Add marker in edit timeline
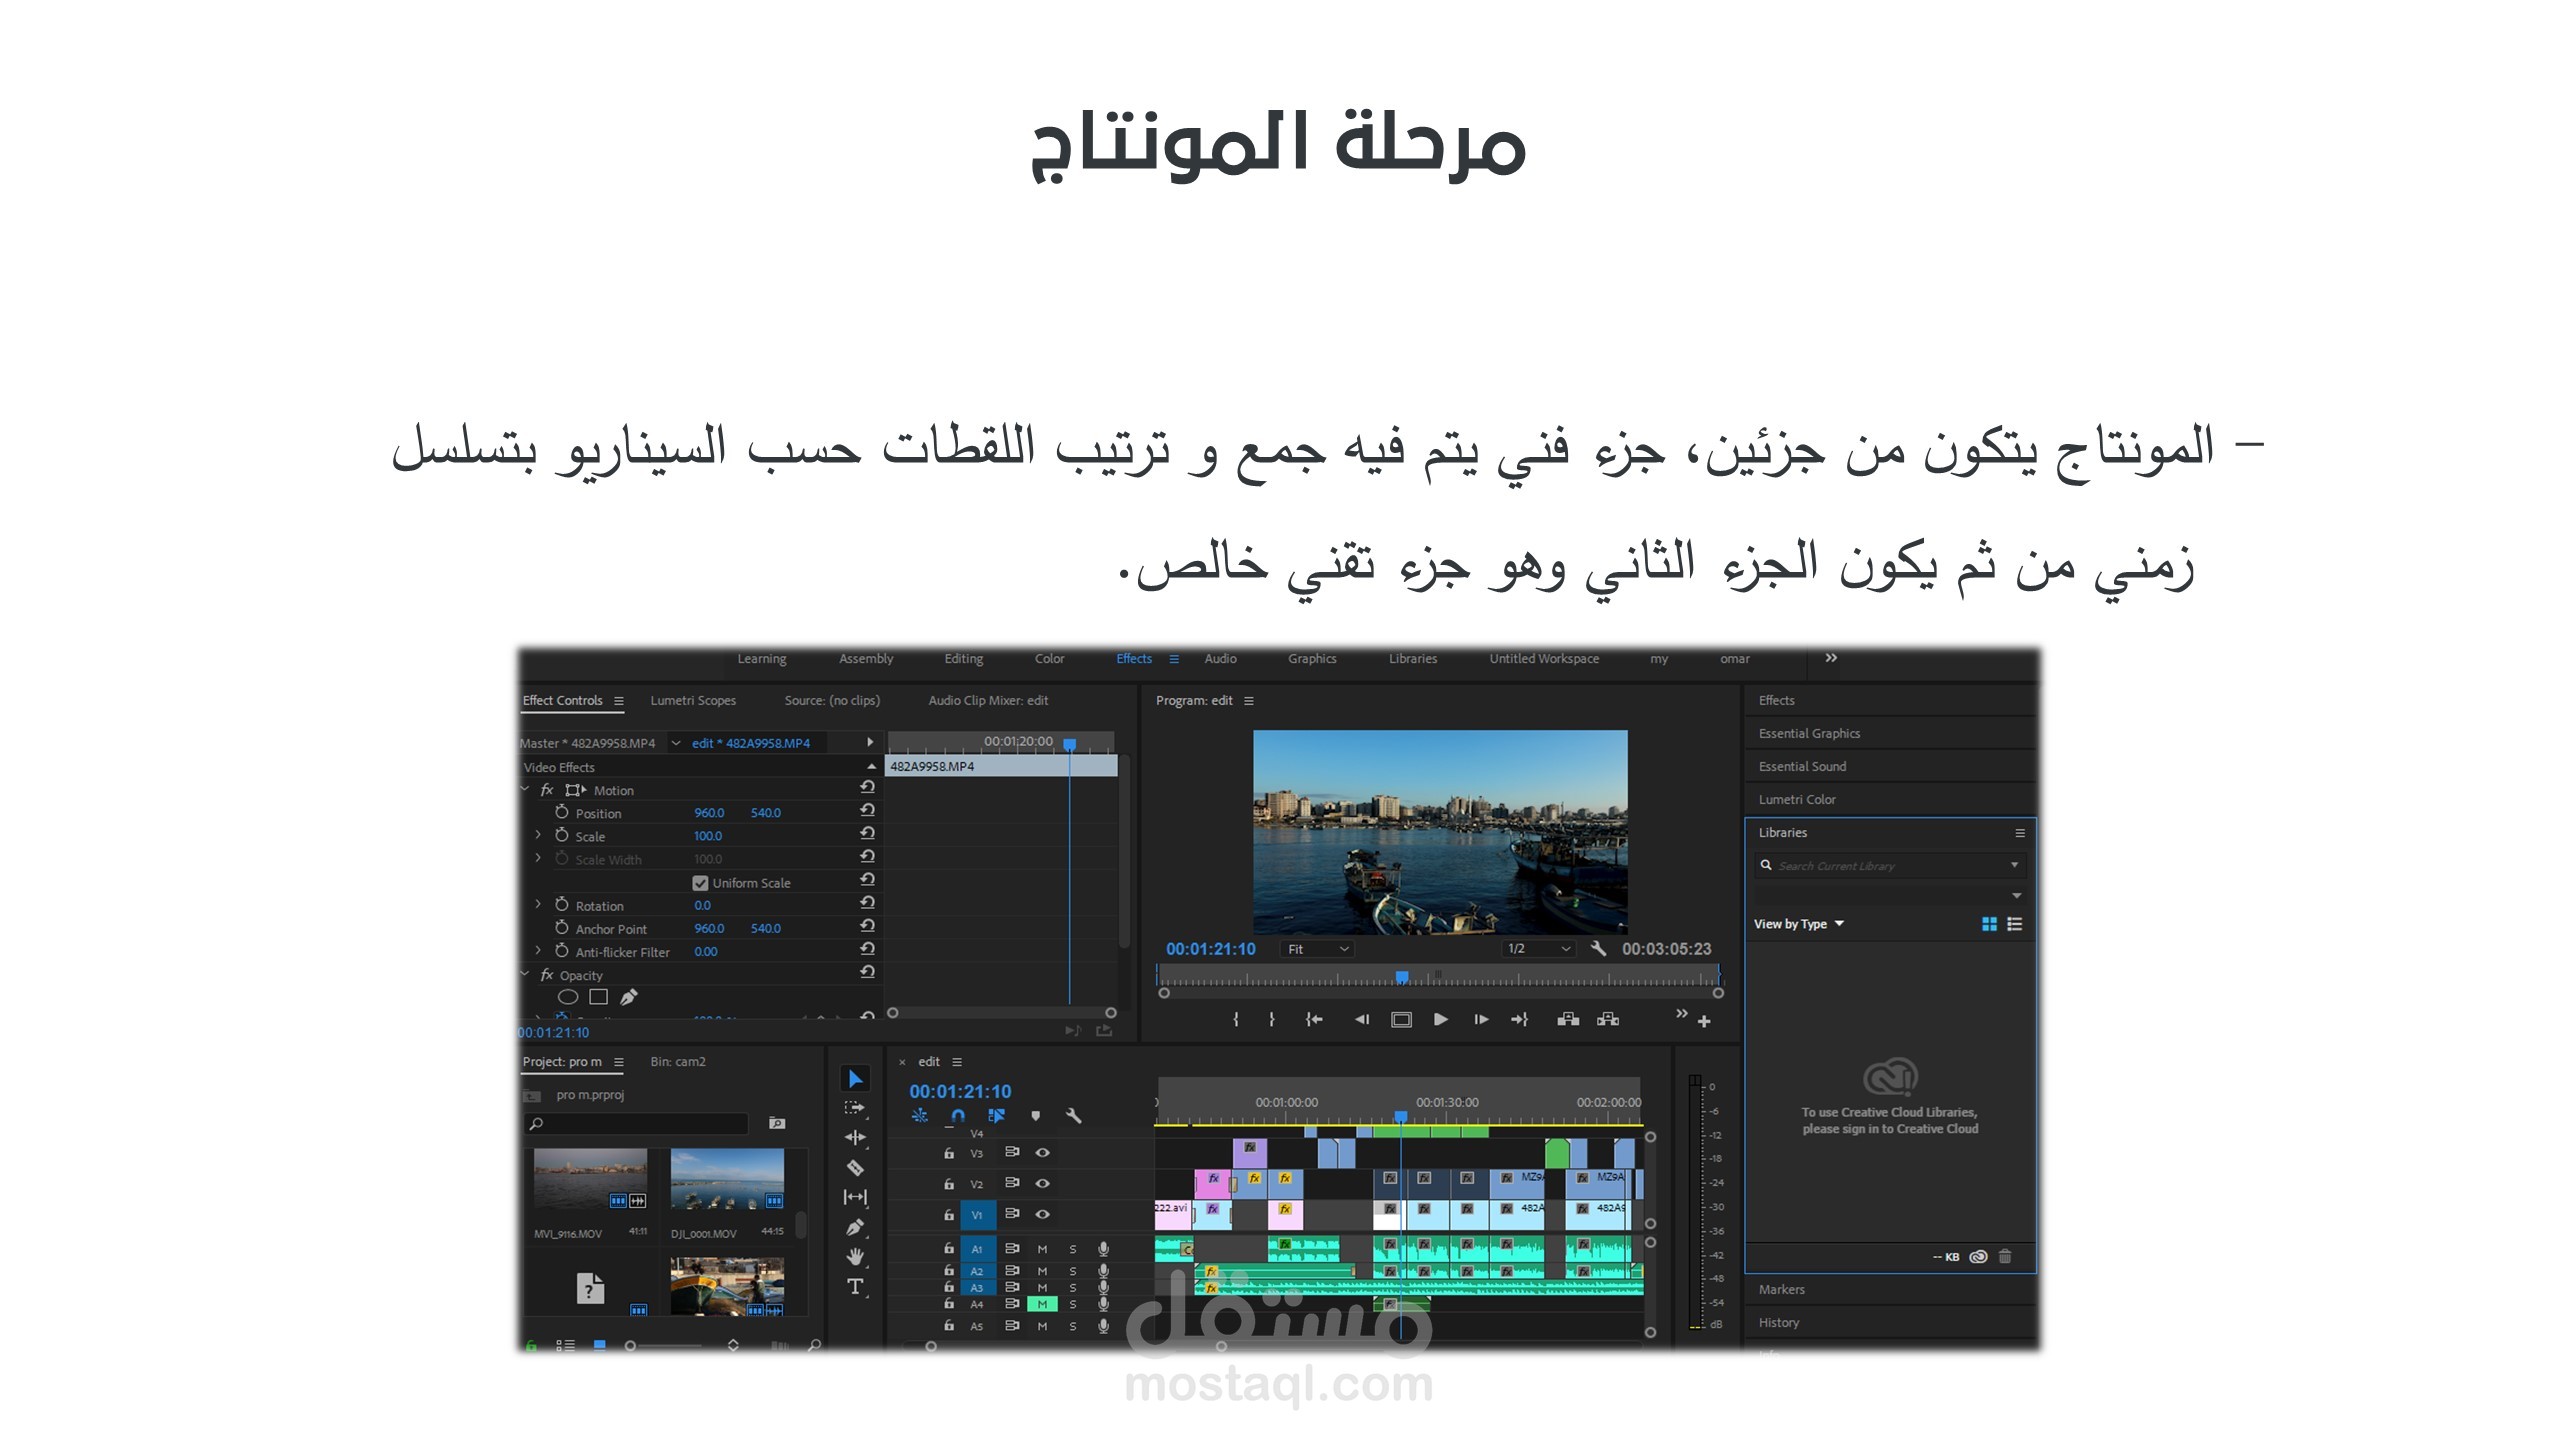Image resolution: width=2559 pixels, height=1440 pixels. click(1035, 1116)
